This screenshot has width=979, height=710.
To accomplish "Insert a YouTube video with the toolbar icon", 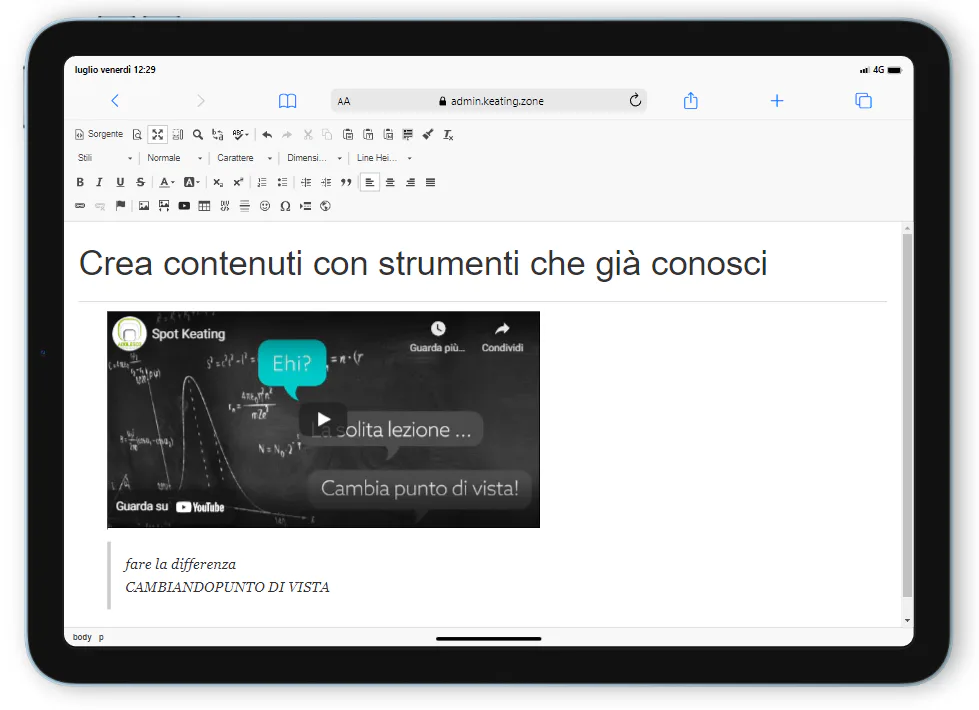I will tap(184, 206).
